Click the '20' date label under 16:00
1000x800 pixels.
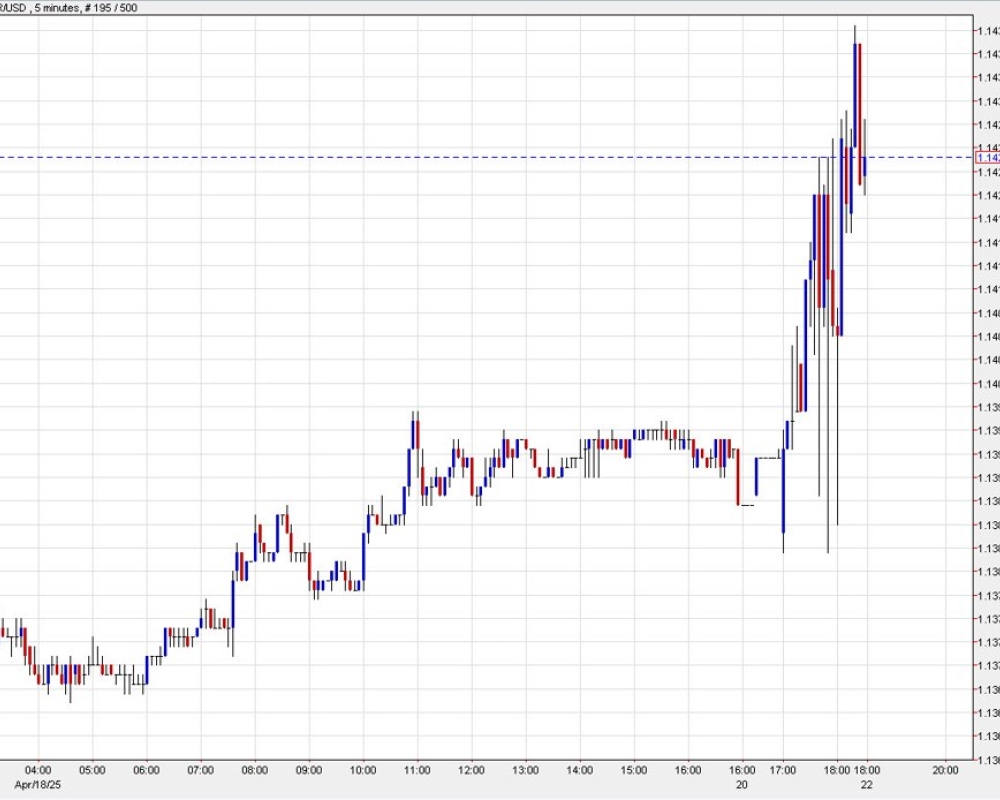pos(742,783)
